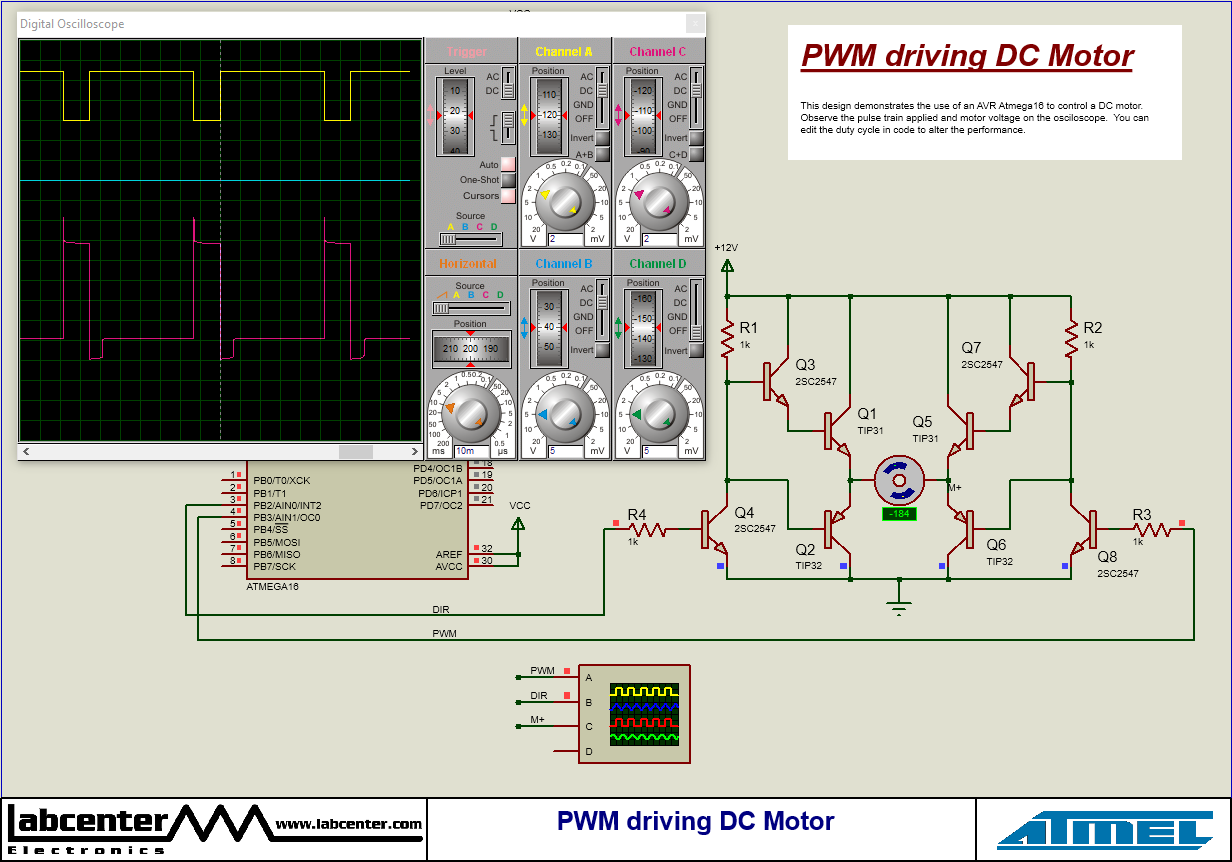Toggle the Cursors button on the oscilloscope
This screenshot has width=1232, height=862.
click(x=508, y=196)
